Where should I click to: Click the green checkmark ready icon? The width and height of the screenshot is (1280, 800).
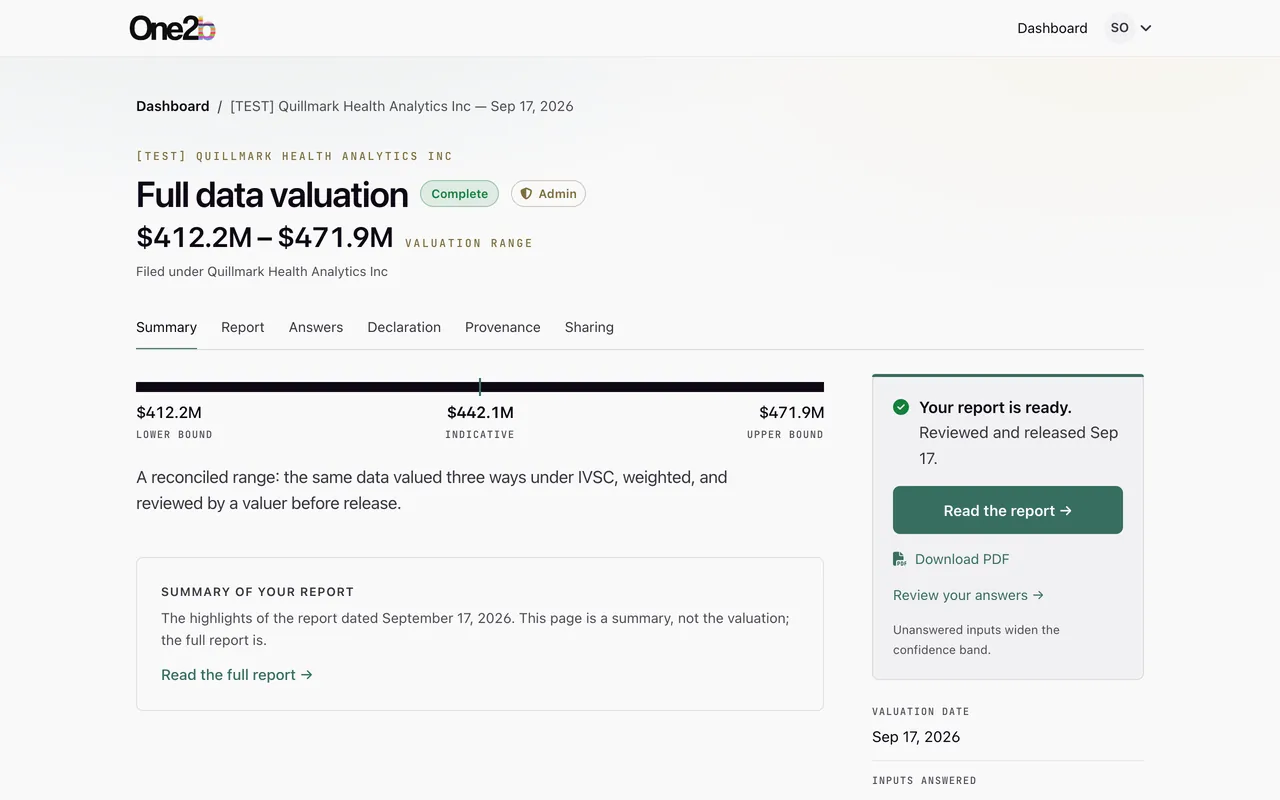[901, 407]
